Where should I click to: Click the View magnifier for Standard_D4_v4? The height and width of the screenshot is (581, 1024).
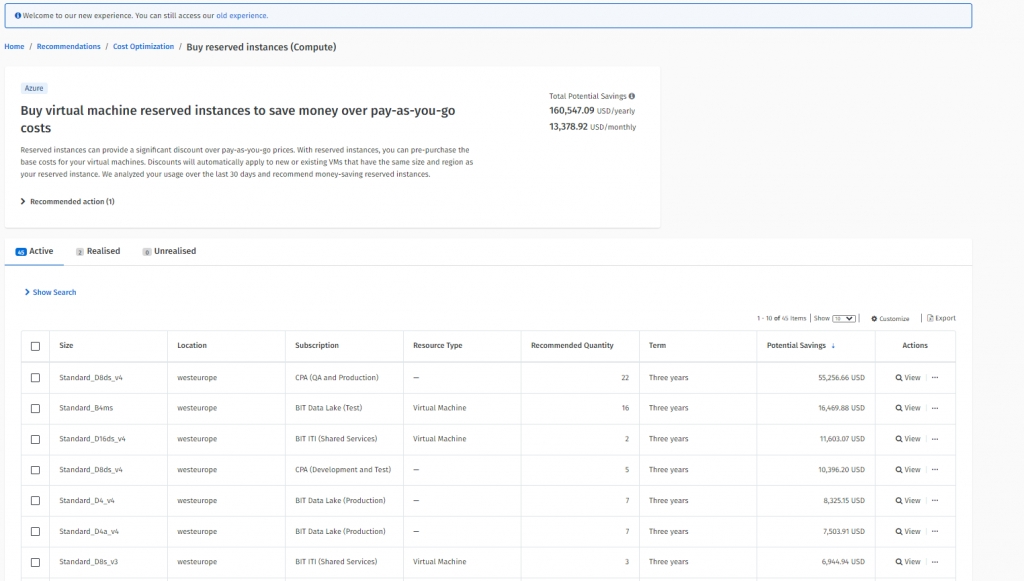tap(899, 501)
